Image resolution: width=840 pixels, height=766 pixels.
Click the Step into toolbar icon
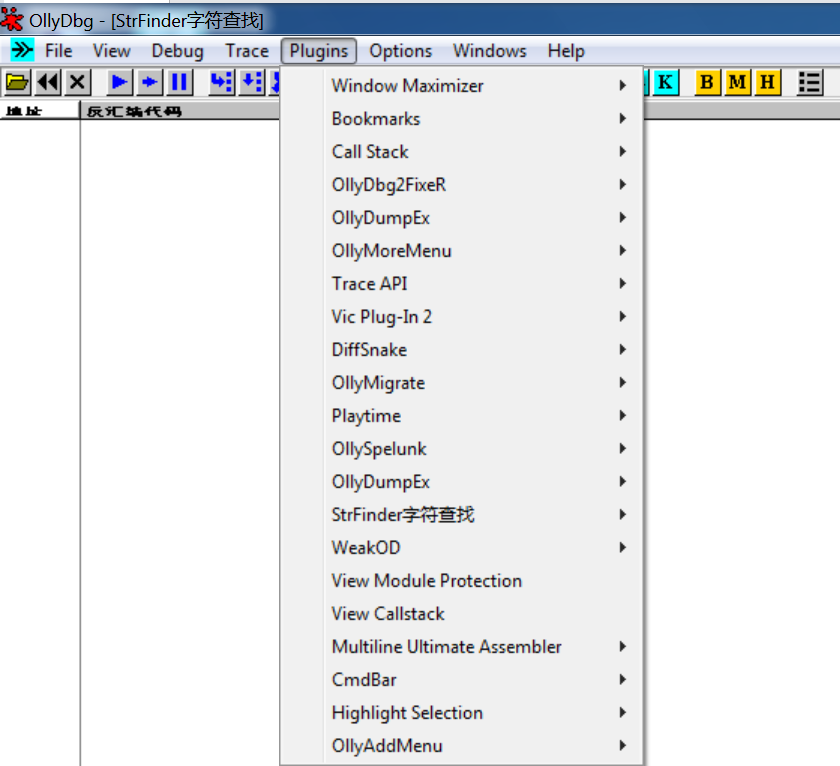tap(221, 82)
